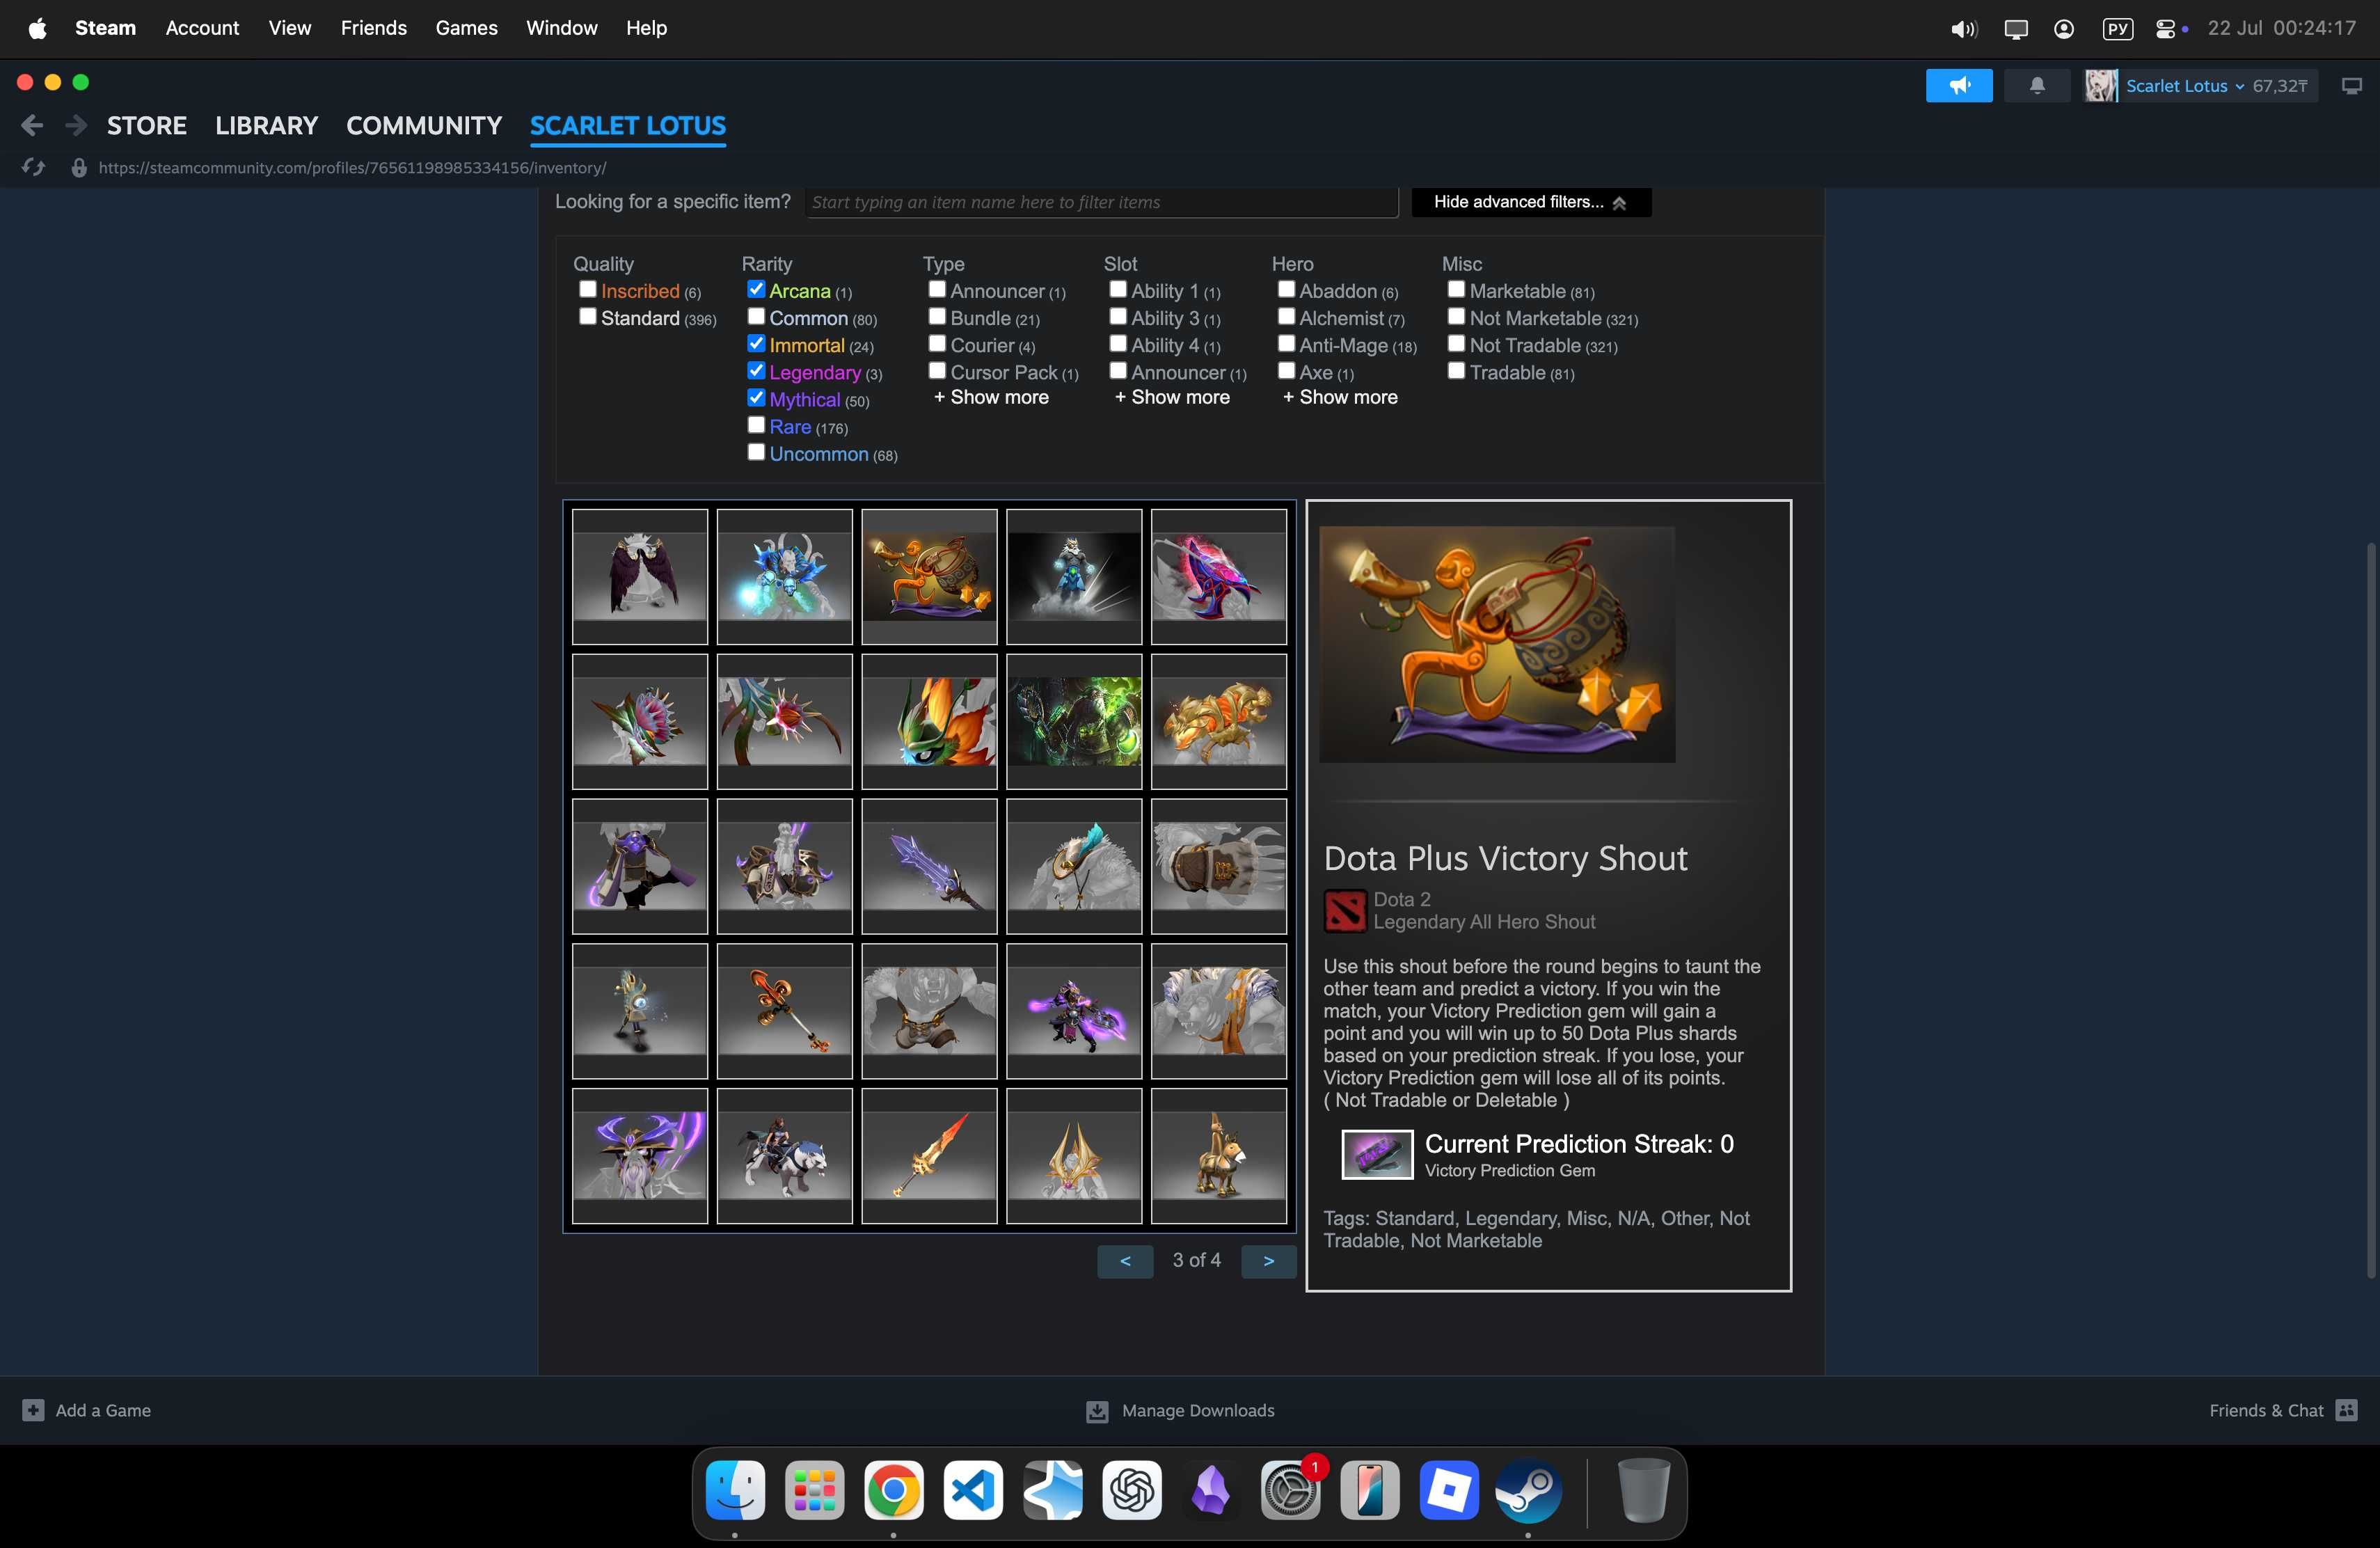Viewport: 2380px width, 1548px height.
Task: Uncheck the Legendary rarity filter
Action: (756, 371)
